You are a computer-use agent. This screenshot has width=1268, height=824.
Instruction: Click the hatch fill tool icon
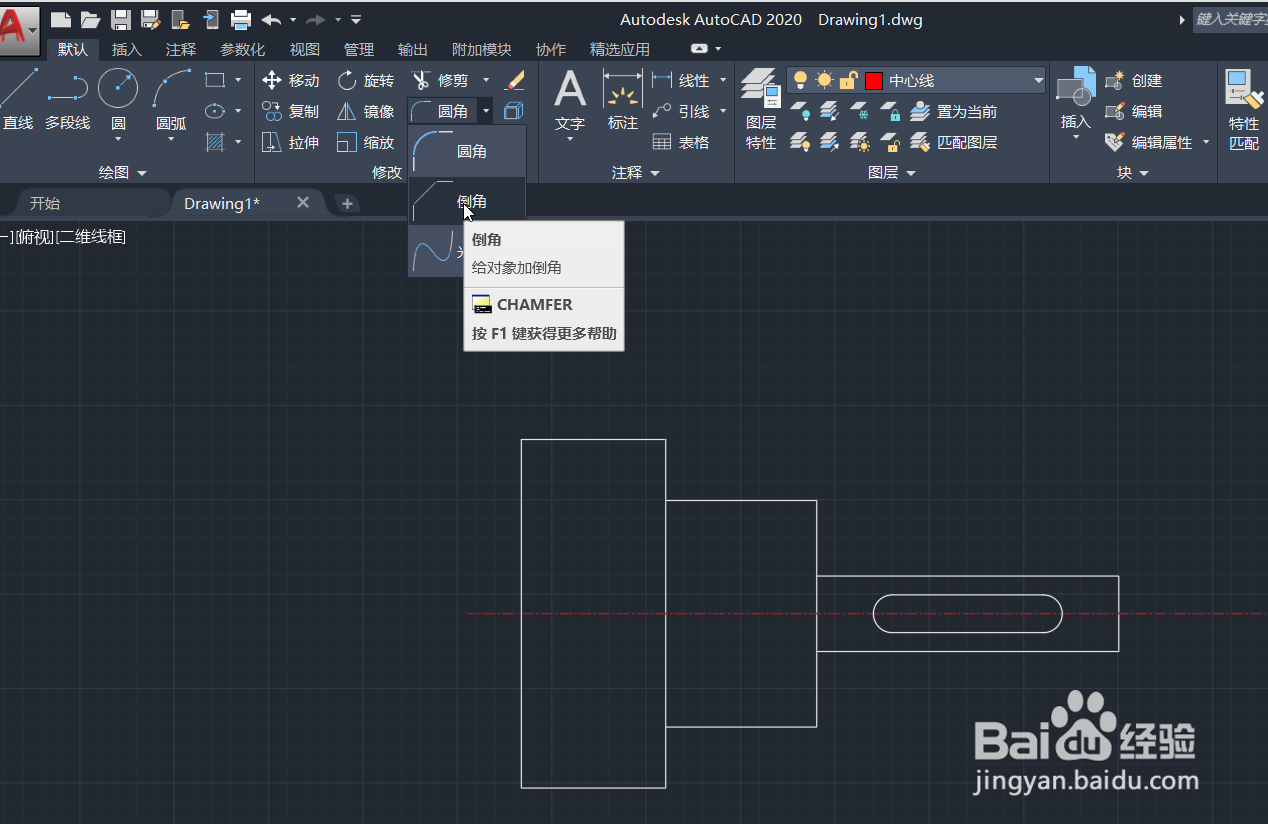(215, 142)
